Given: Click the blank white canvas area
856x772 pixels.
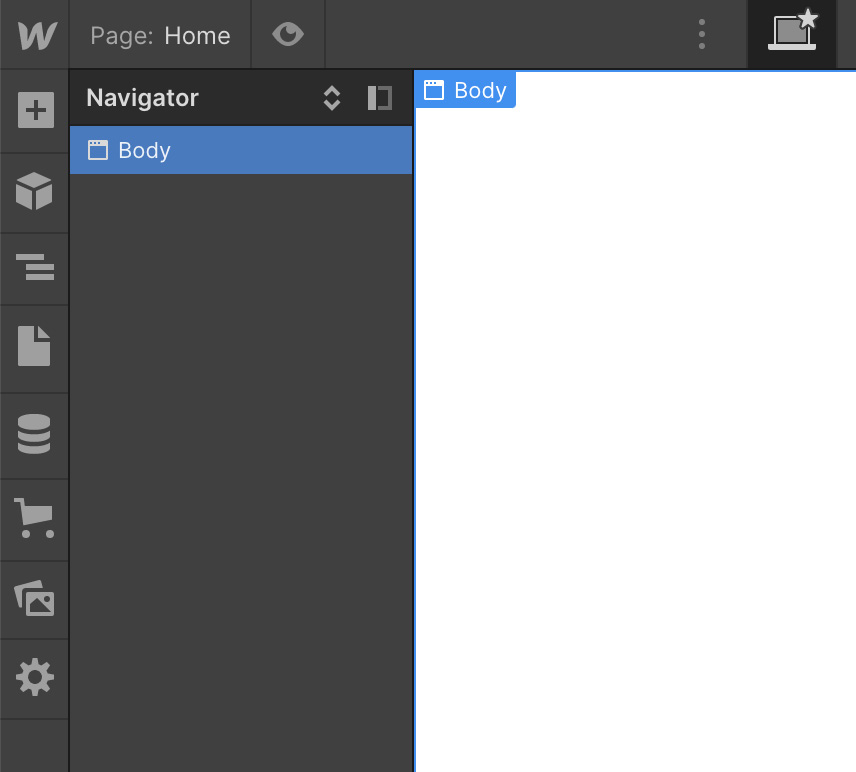Looking at the screenshot, I should point(635,430).
